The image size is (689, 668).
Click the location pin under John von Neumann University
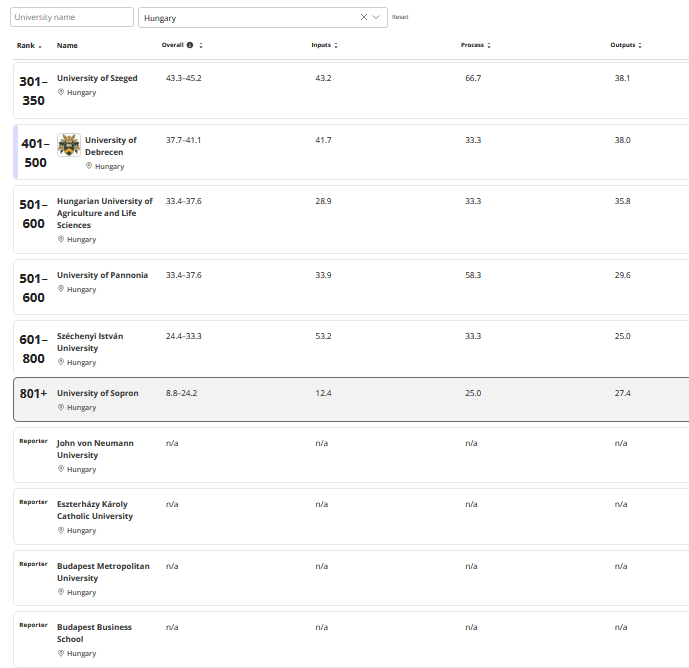[61, 469]
